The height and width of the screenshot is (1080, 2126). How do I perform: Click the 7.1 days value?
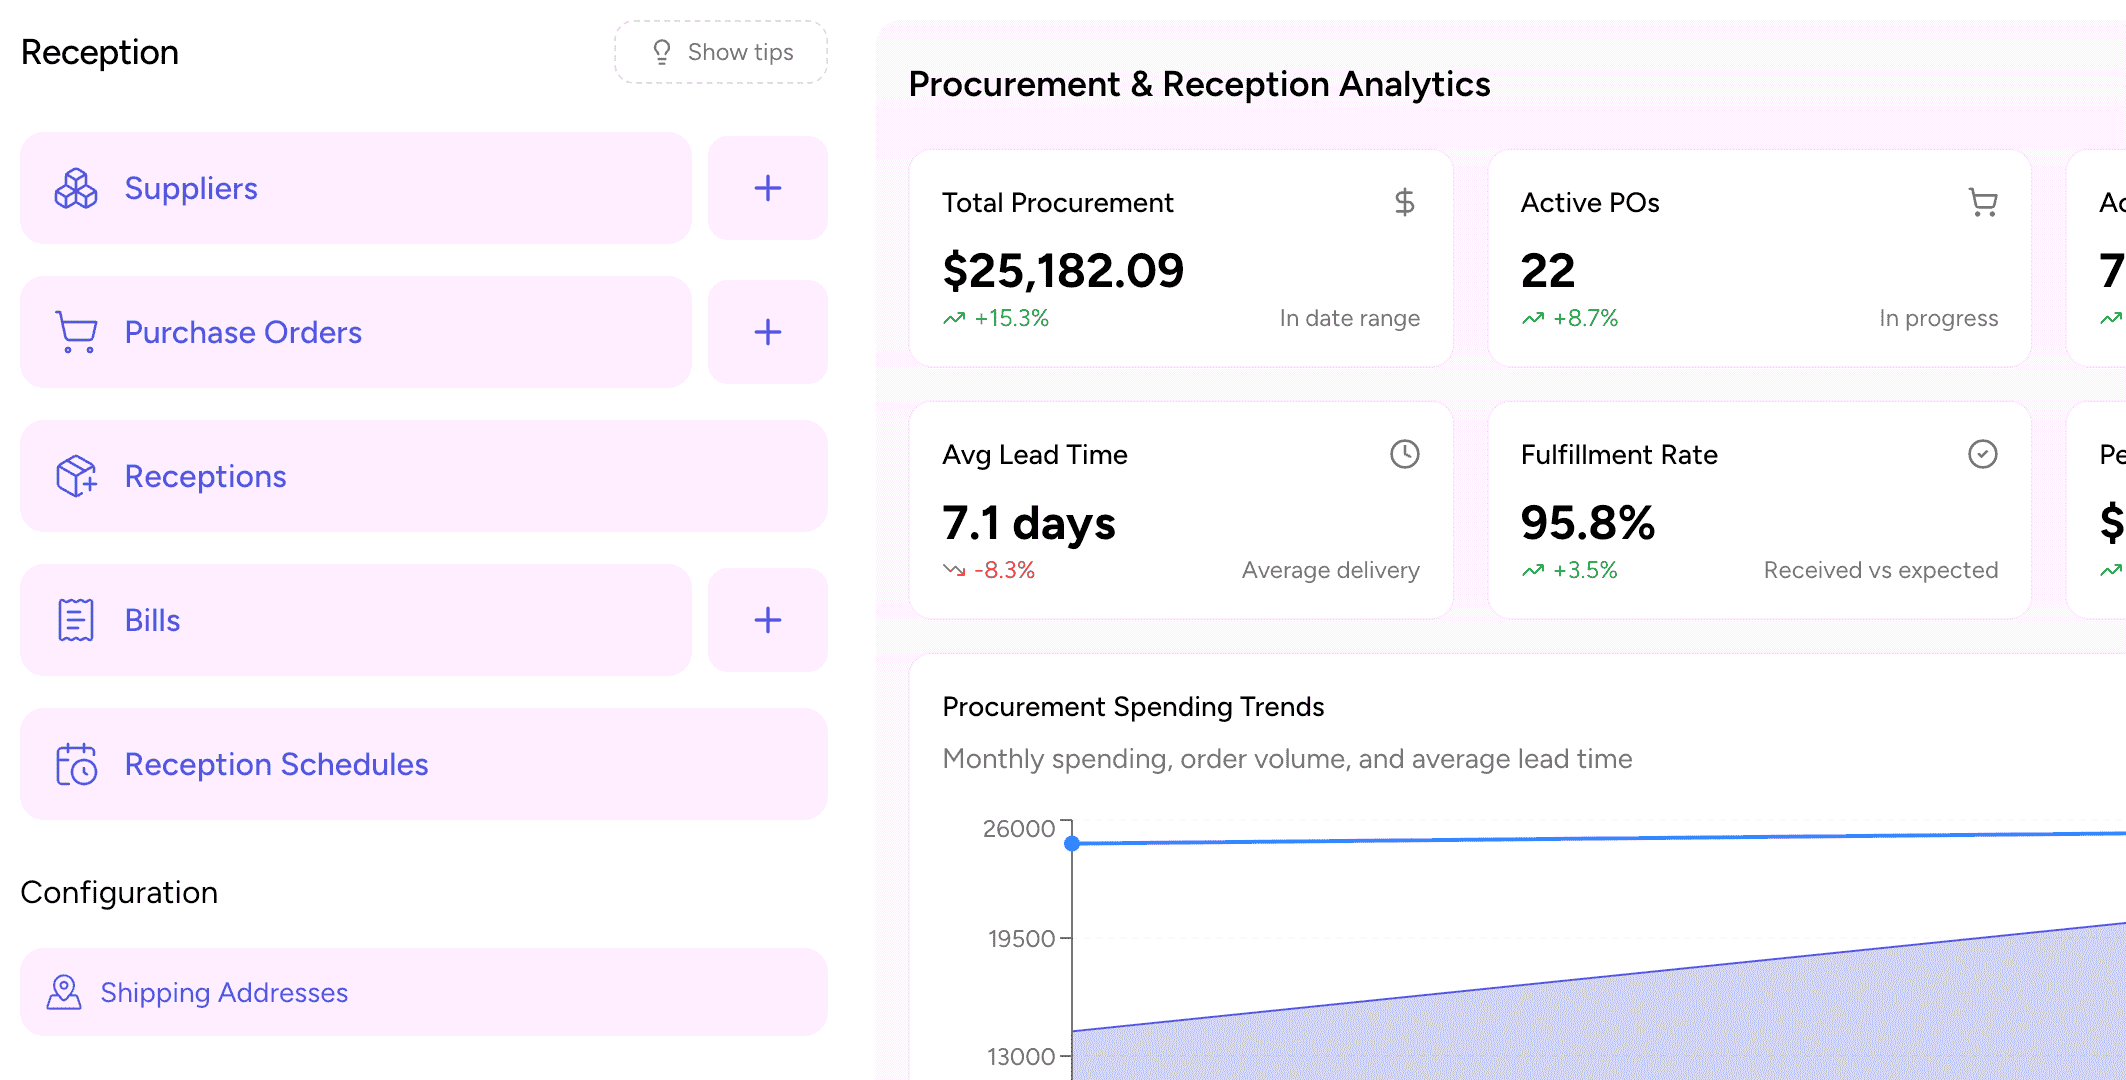pyautogui.click(x=1029, y=523)
